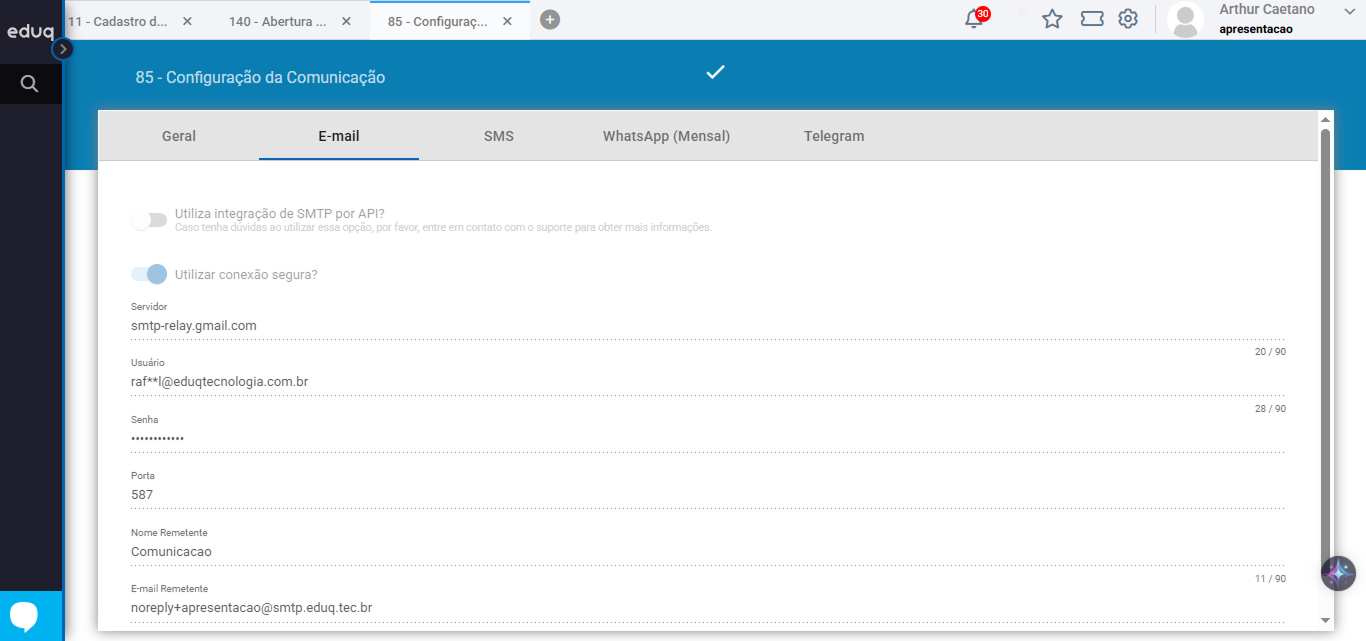Open the chat bubble support widget
Image resolution: width=1366 pixels, height=641 pixels.
point(24,615)
